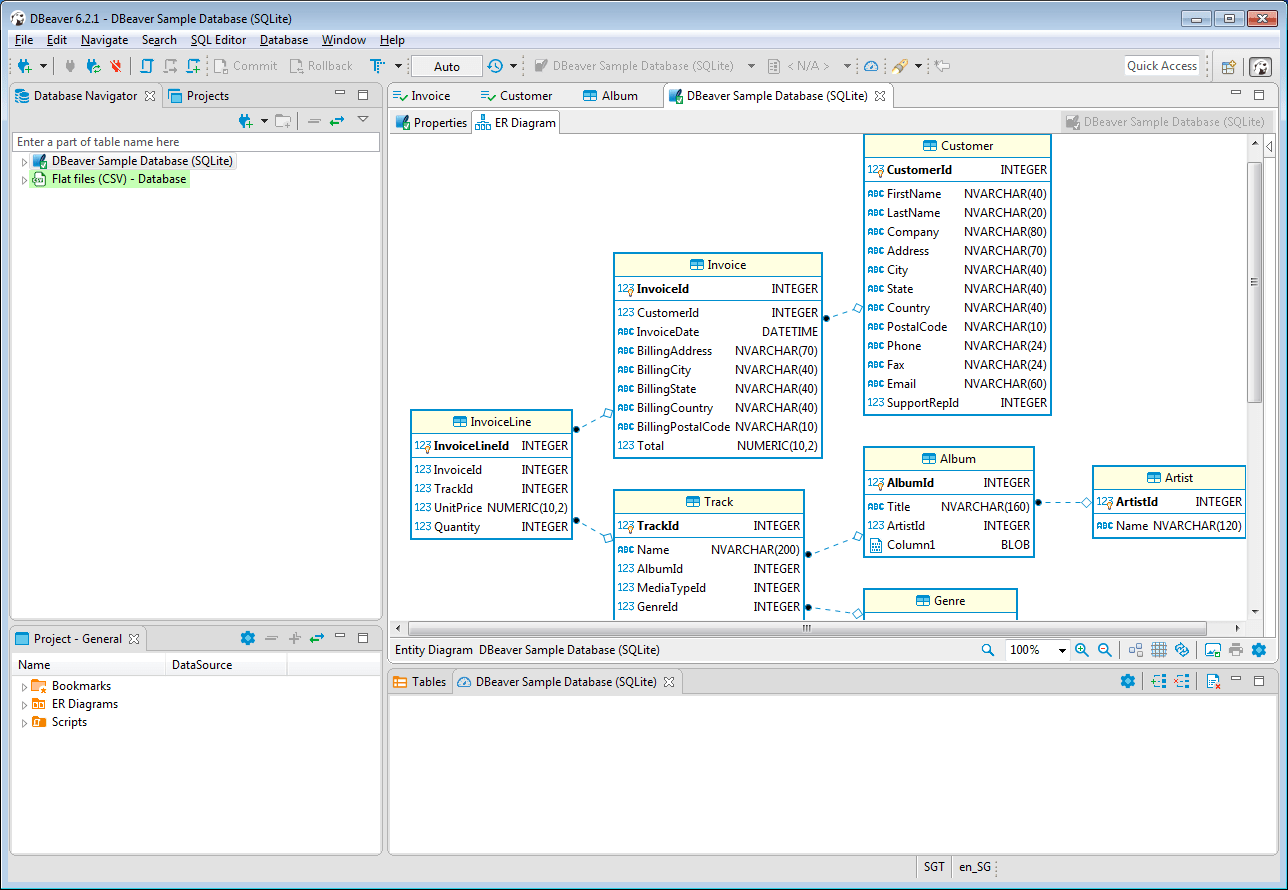This screenshot has height=890, width=1288.
Task: Select the DBeaver perspective beaver icon
Action: 1261,67
